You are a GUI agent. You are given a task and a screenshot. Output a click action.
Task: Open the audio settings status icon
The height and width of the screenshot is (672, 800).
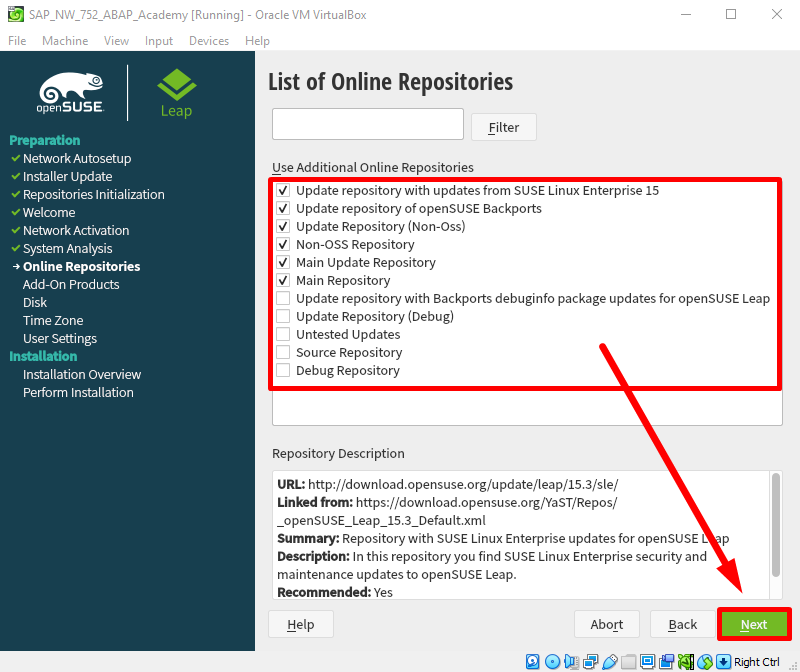pos(571,662)
